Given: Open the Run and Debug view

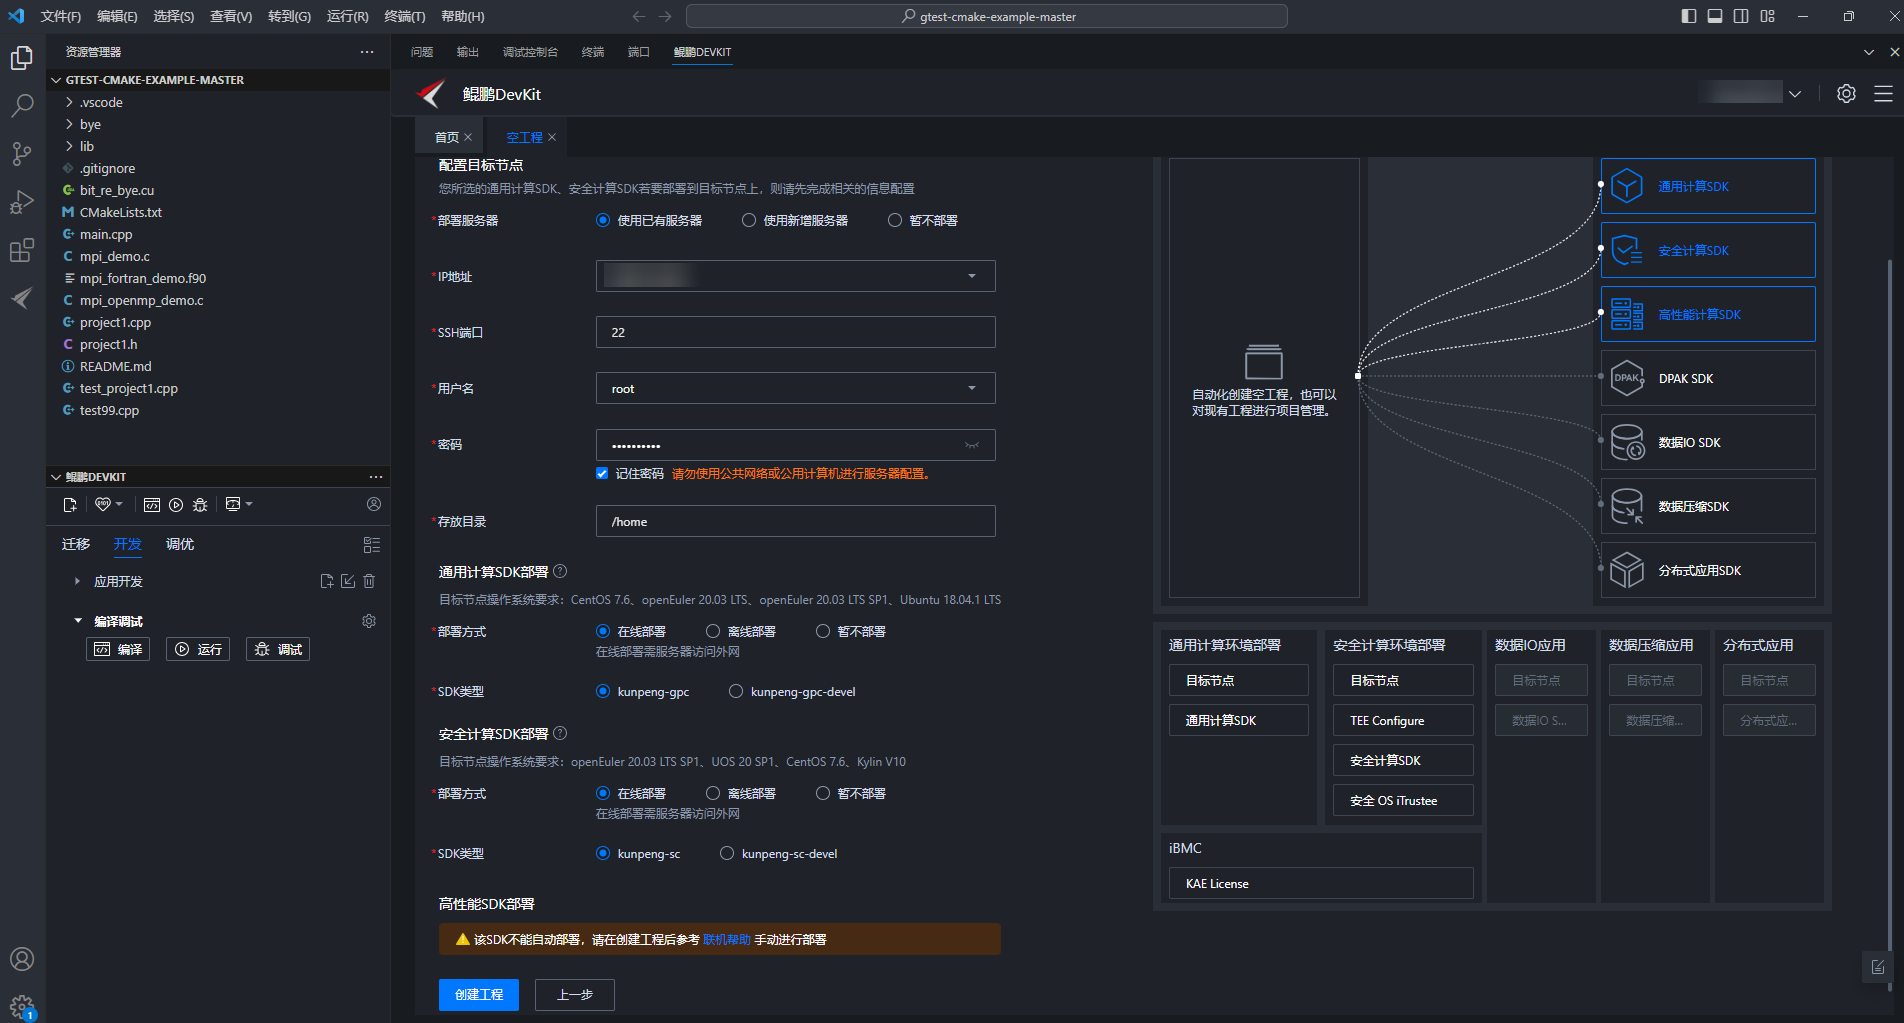Looking at the screenshot, I should pyautogui.click(x=22, y=202).
